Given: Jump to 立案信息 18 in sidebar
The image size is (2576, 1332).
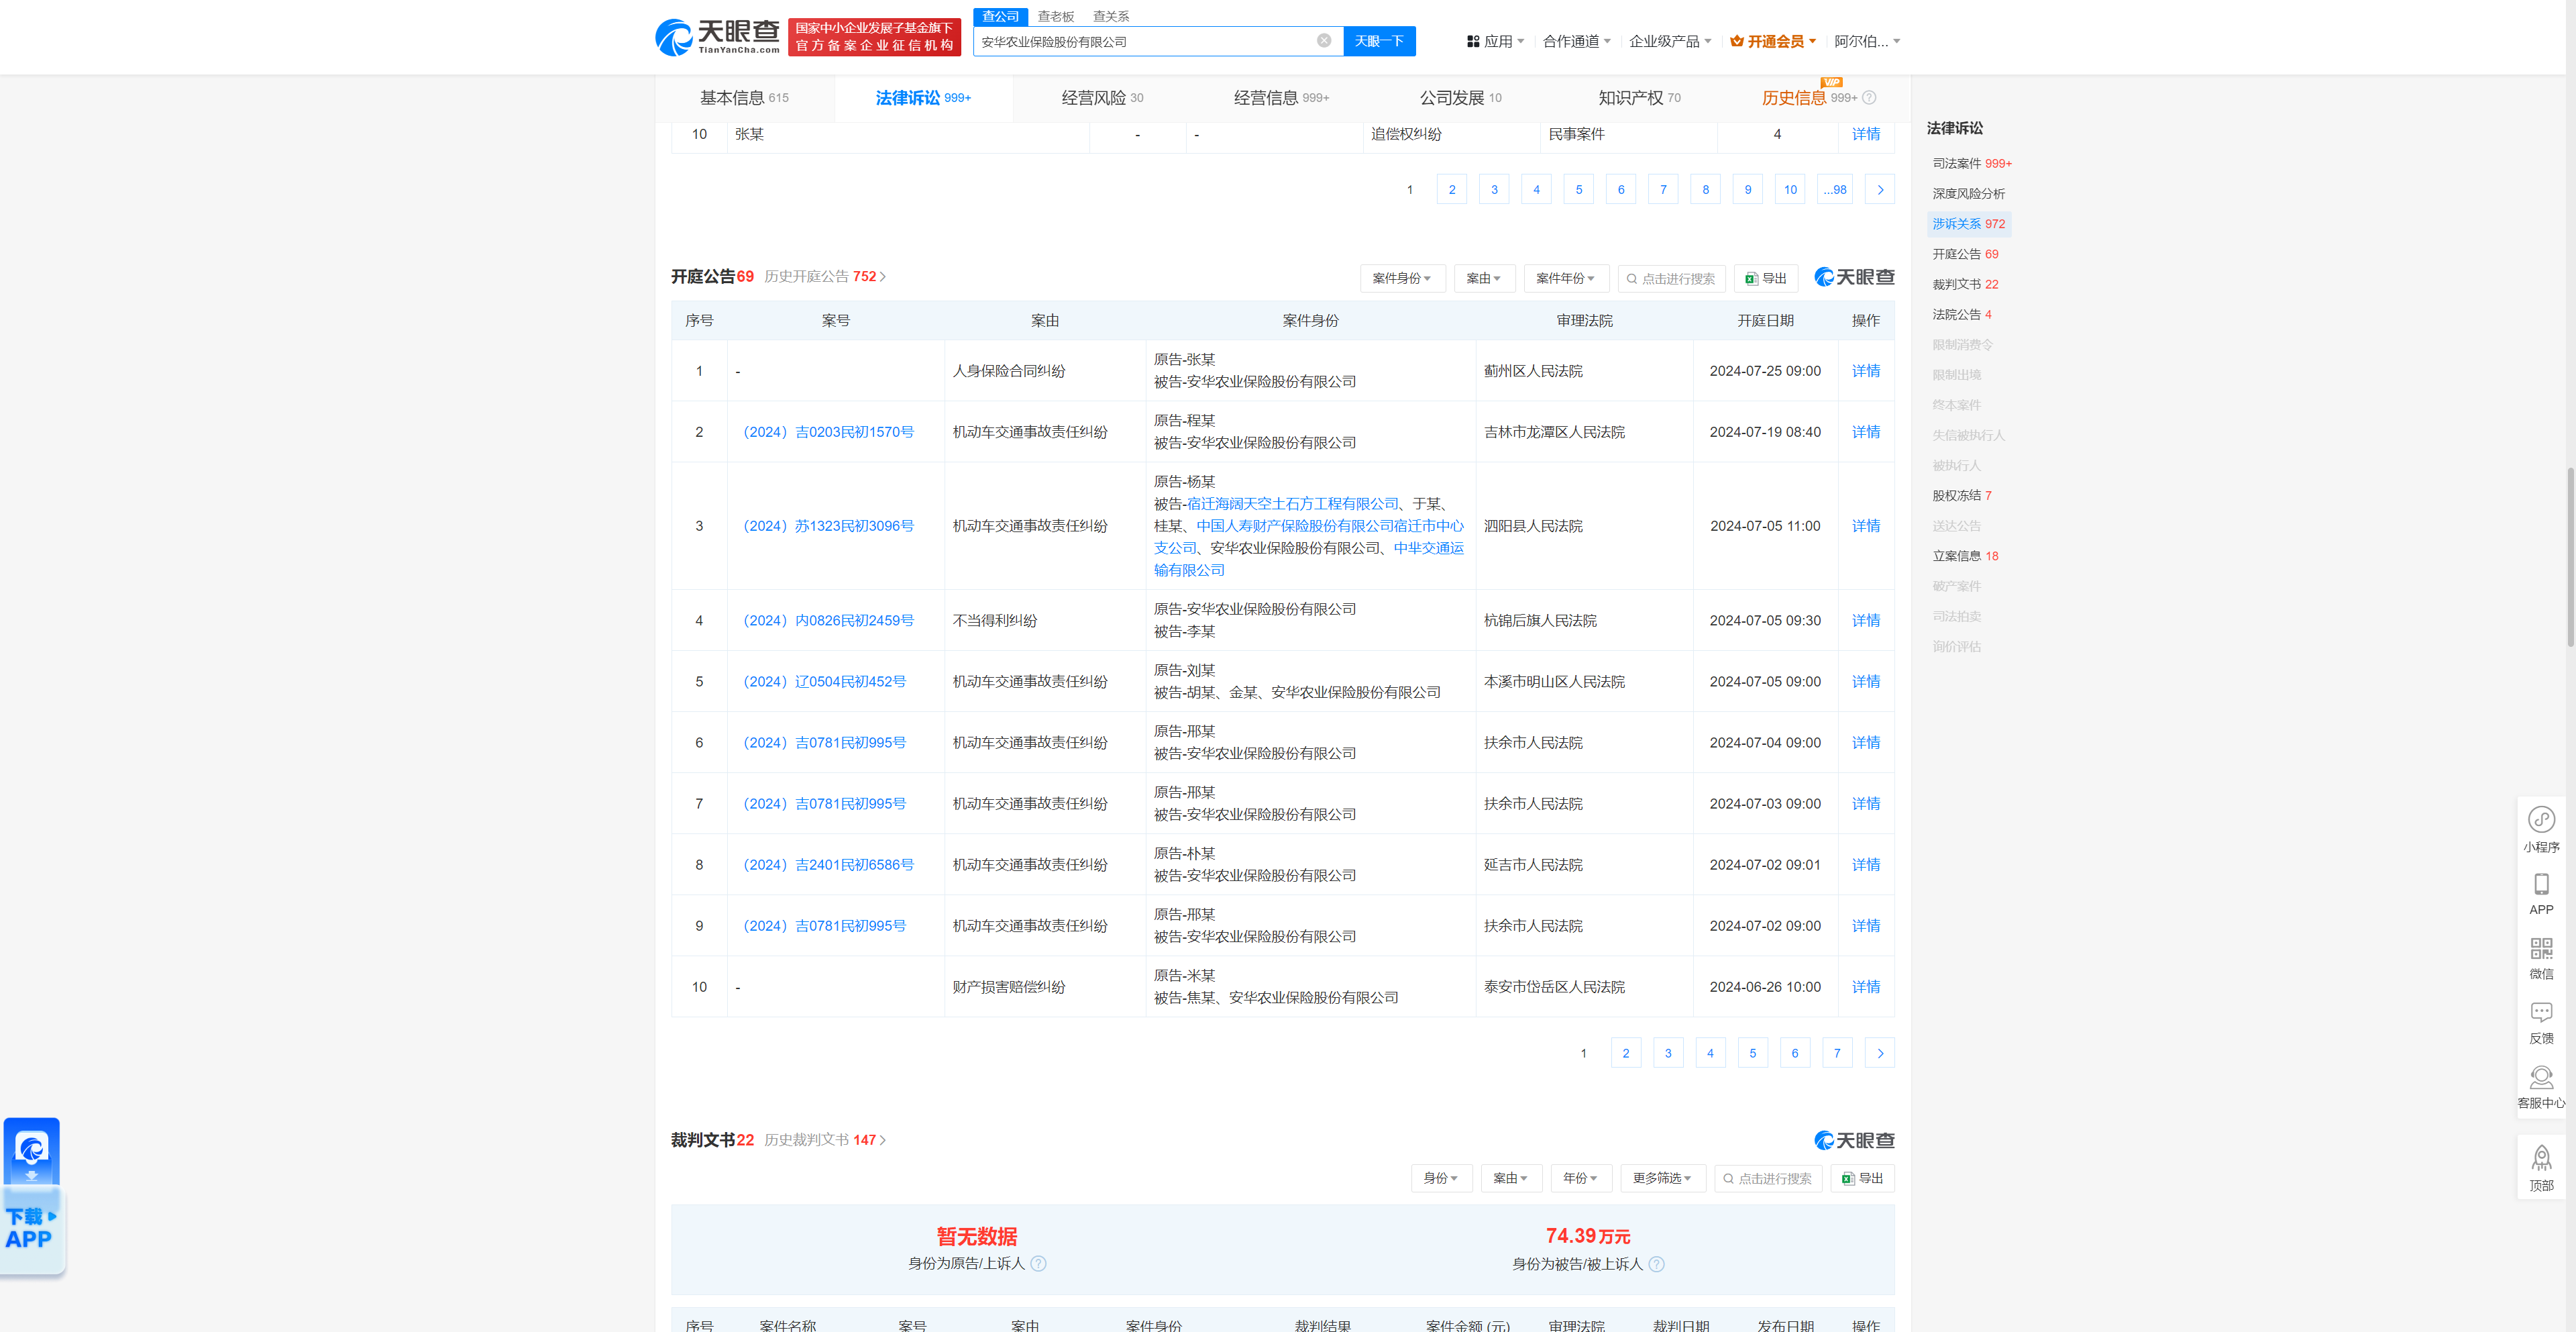Looking at the screenshot, I should pos(1965,556).
